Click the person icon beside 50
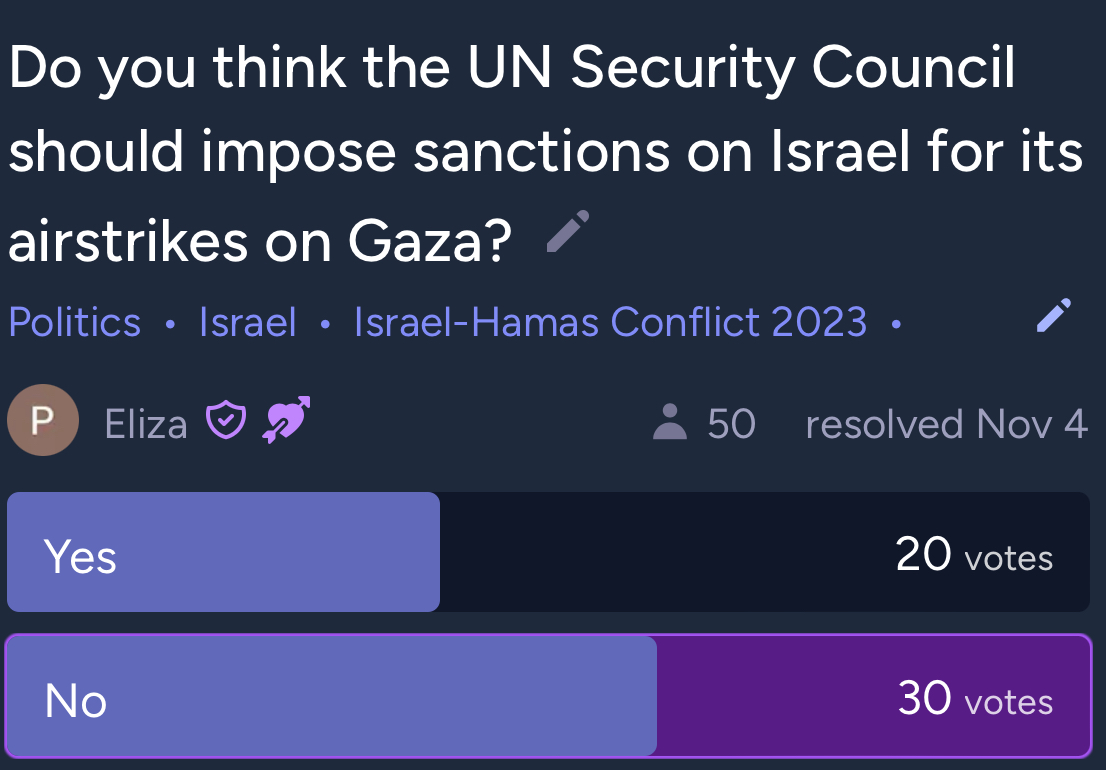The image size is (1106, 770). (670, 422)
